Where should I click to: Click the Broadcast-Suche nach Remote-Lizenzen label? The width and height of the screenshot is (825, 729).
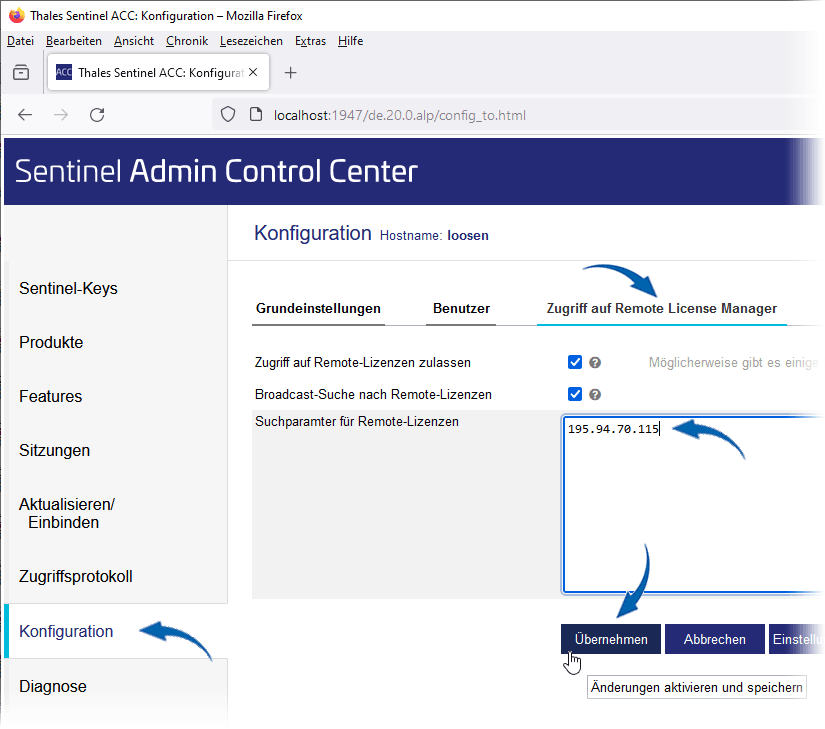373,394
